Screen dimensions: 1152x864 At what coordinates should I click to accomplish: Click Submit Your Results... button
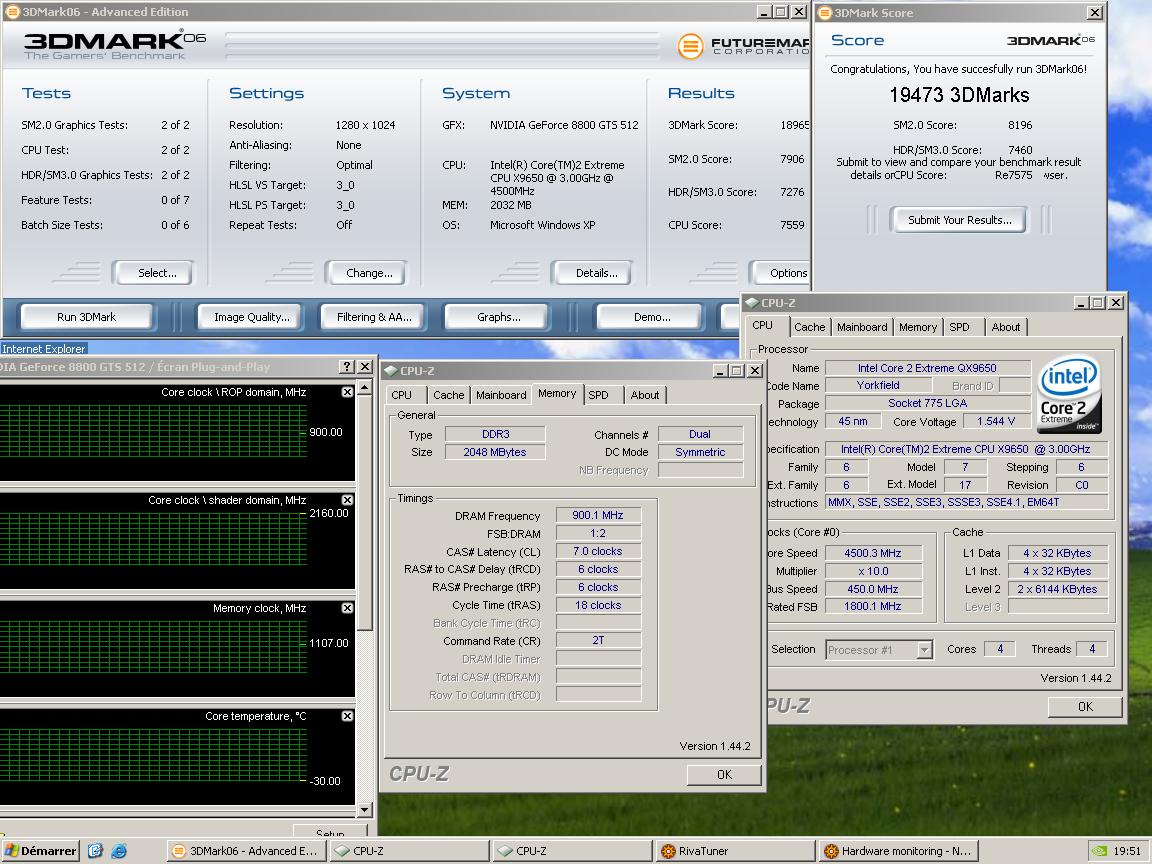(x=959, y=220)
